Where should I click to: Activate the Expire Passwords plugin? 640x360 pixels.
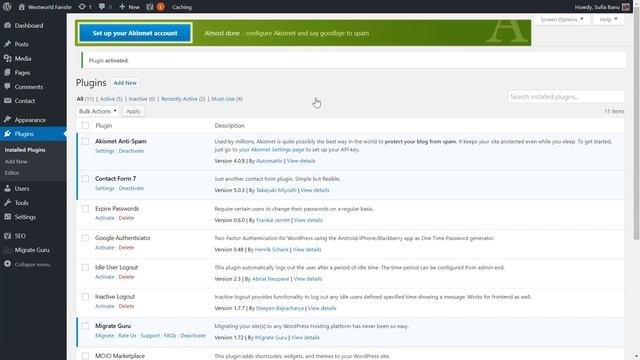(x=104, y=218)
